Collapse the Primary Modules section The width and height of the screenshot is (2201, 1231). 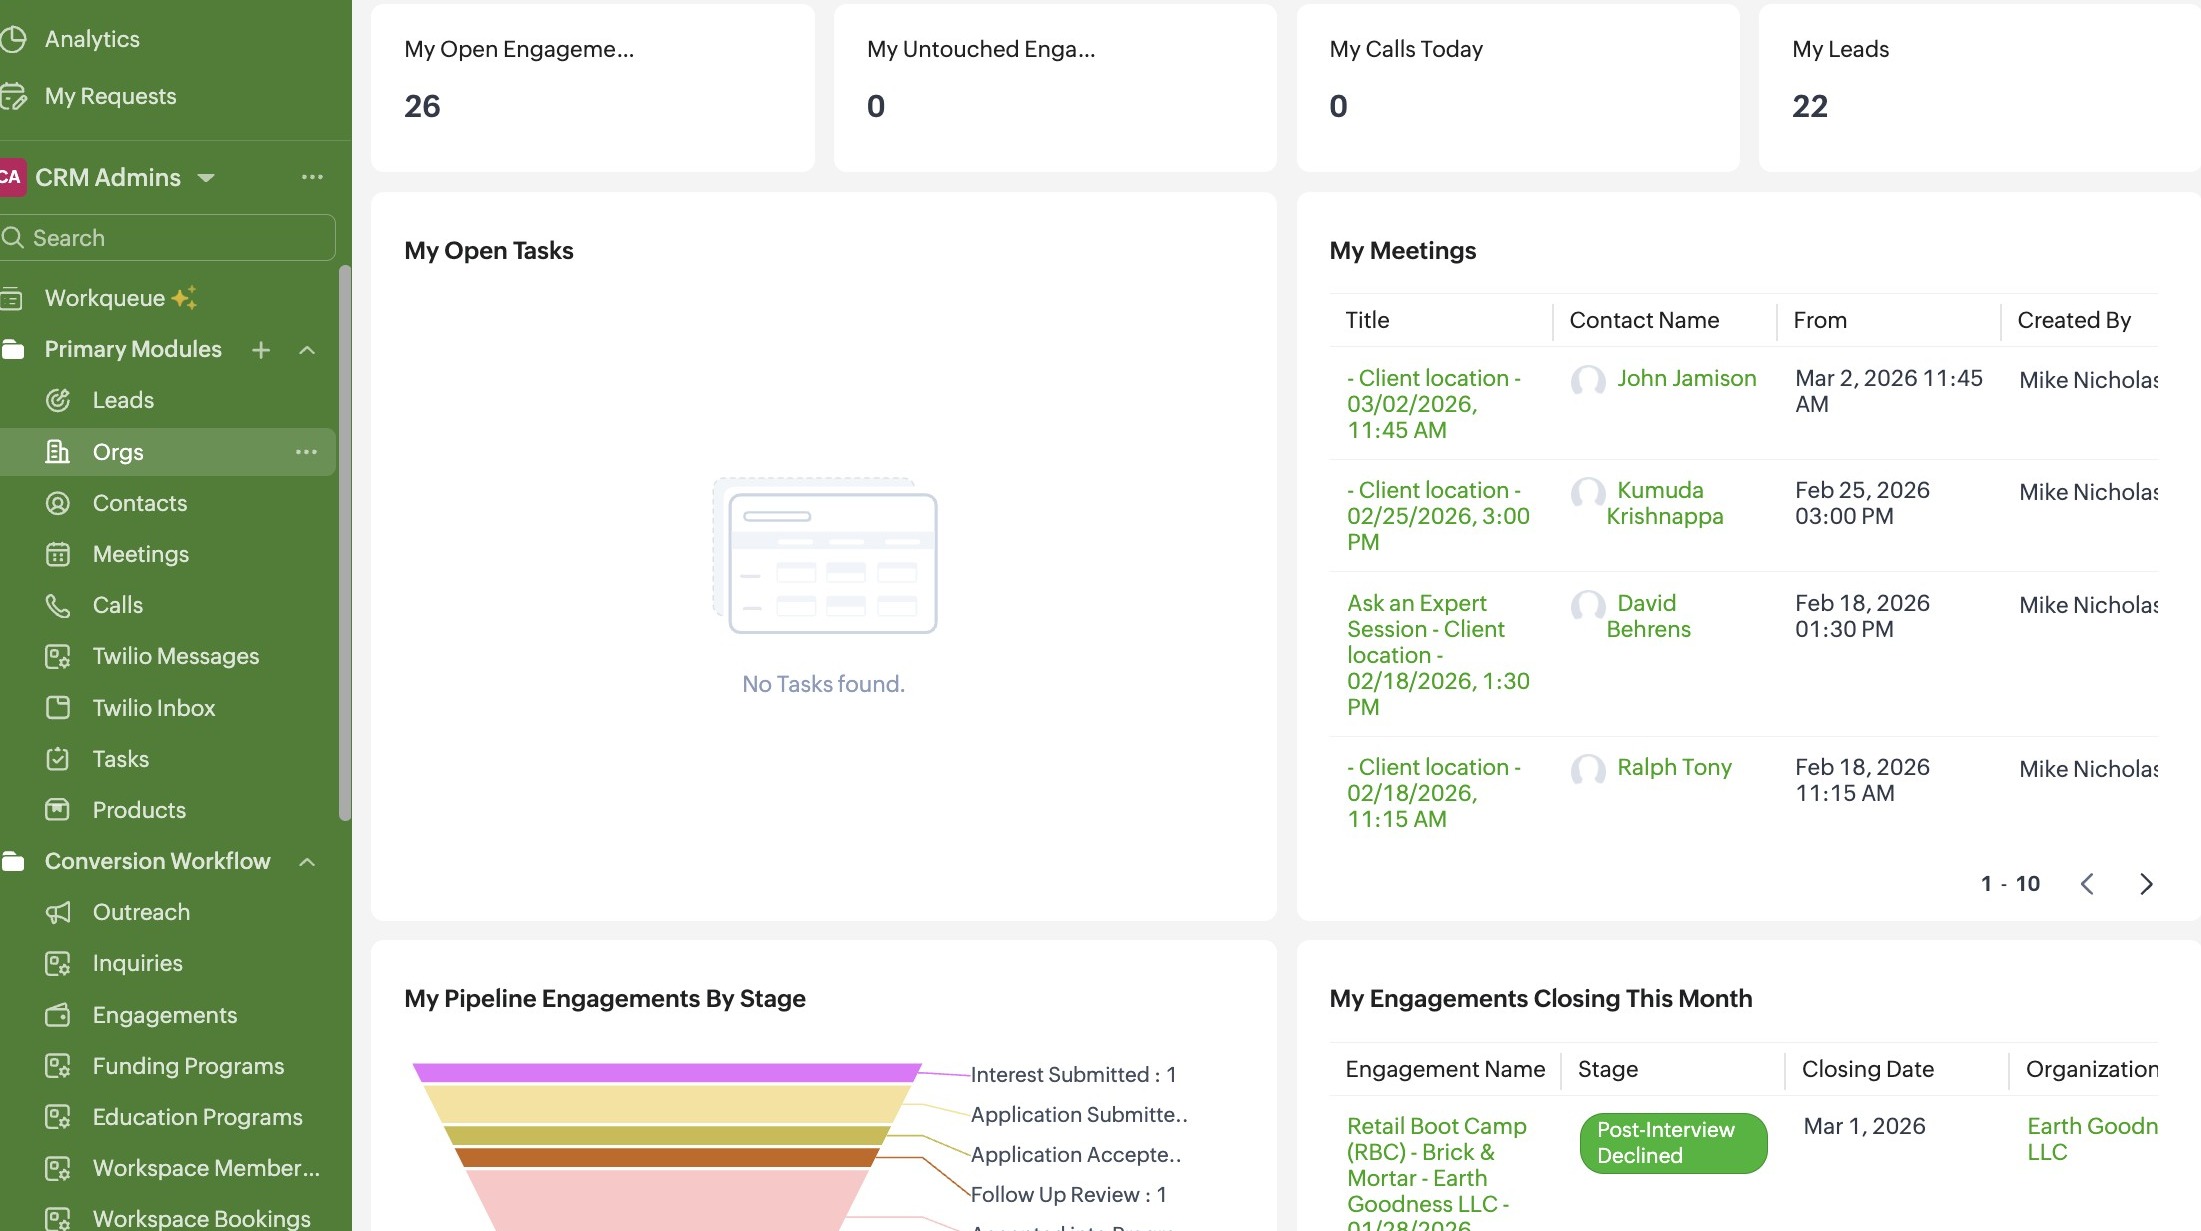pyautogui.click(x=307, y=350)
